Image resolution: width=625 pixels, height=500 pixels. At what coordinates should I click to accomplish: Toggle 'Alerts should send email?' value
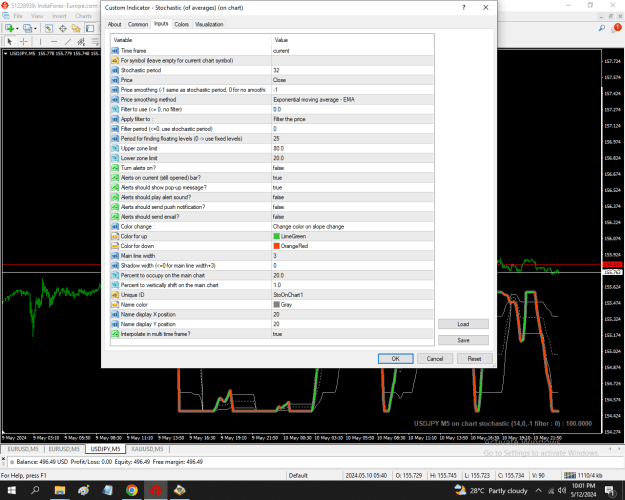(352, 217)
